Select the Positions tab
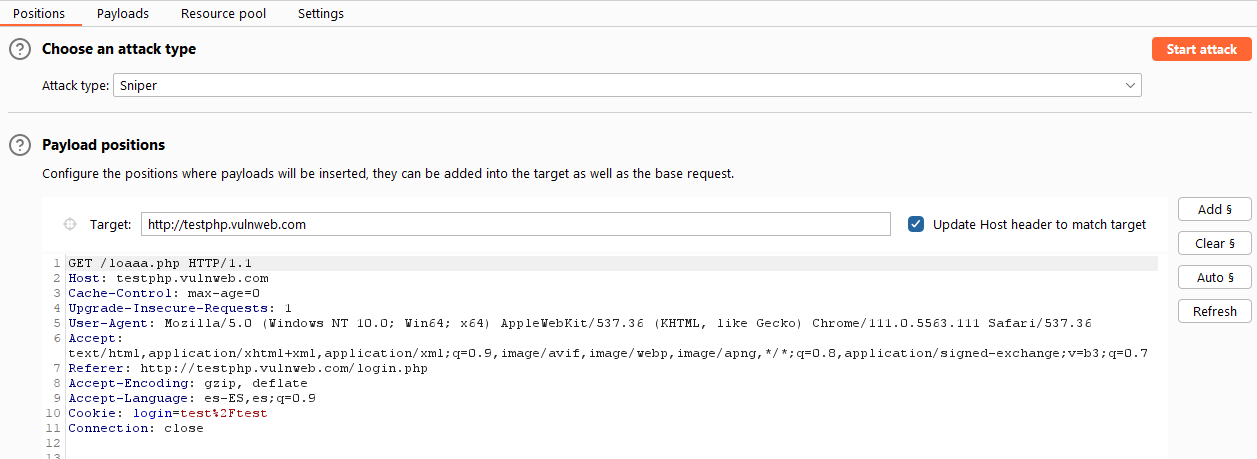This screenshot has width=1257, height=459. click(x=39, y=14)
